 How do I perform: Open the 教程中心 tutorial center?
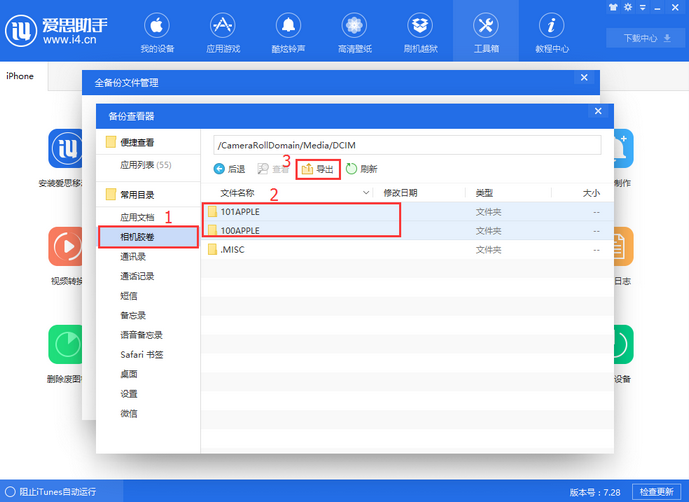coord(551,31)
